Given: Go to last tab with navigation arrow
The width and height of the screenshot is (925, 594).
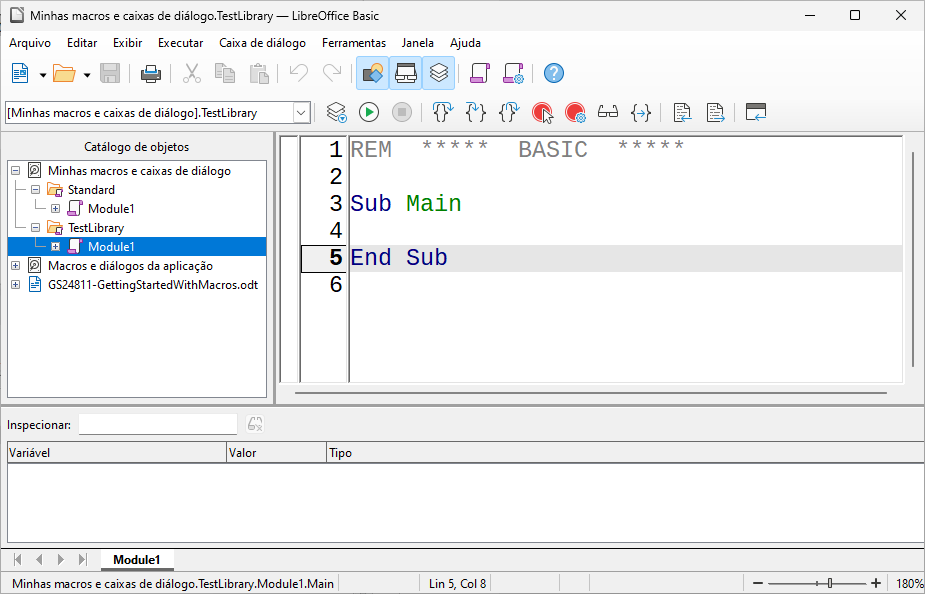Looking at the screenshot, I should [x=83, y=559].
